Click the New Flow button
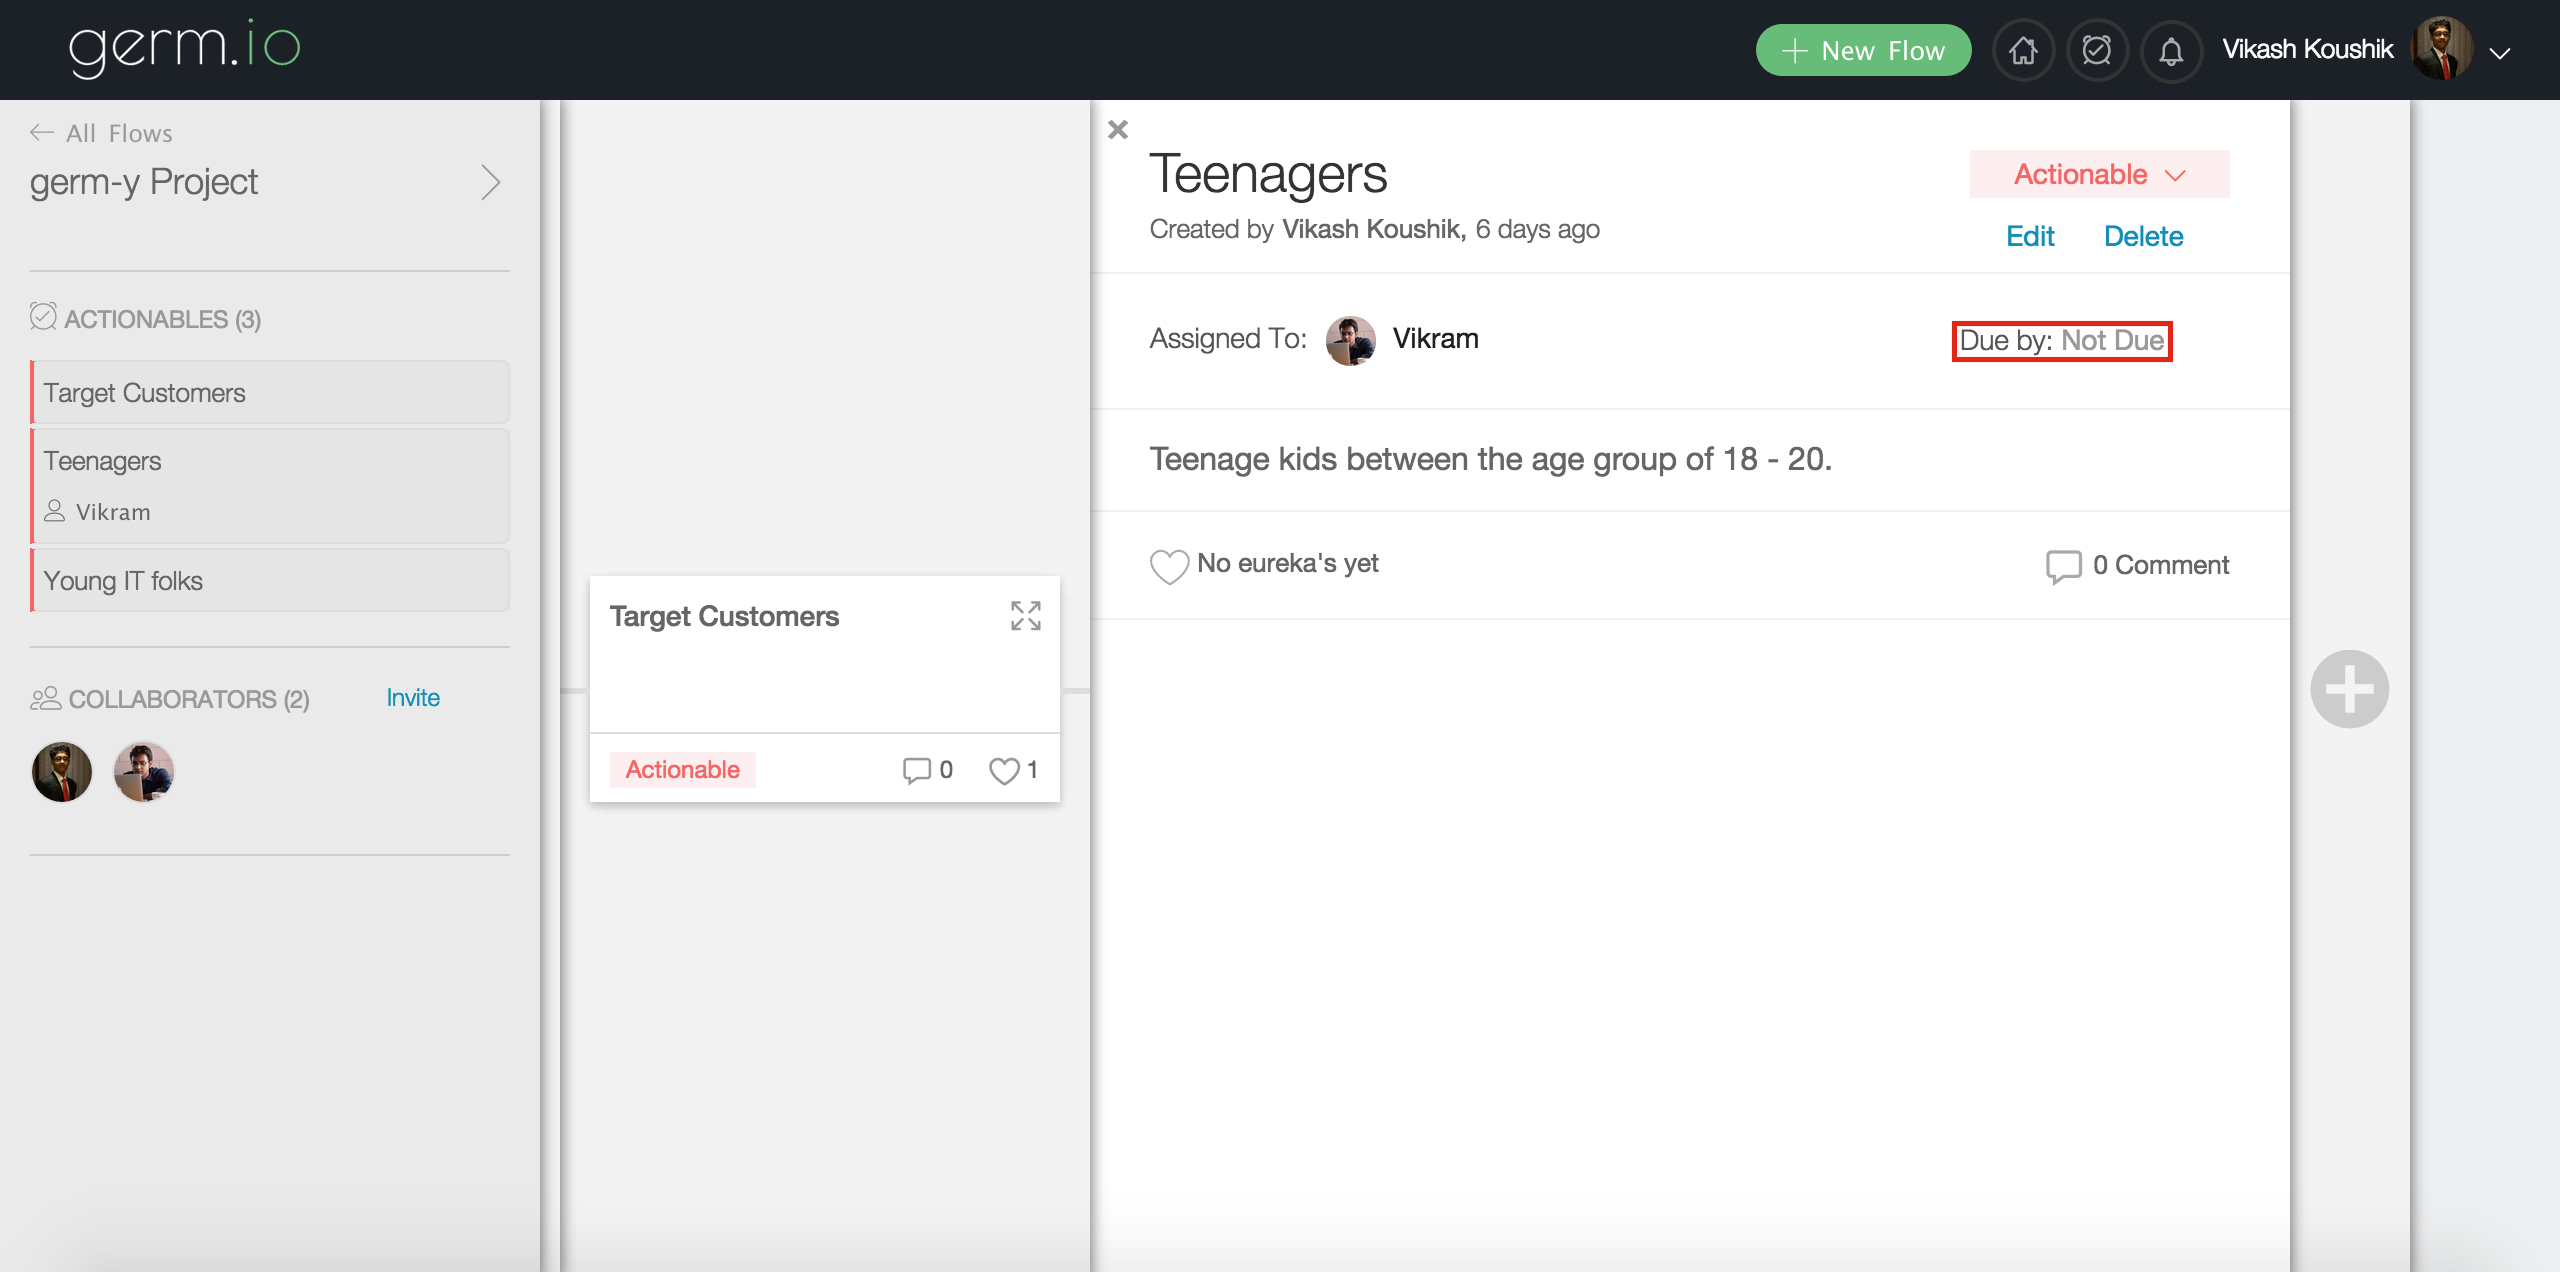This screenshot has height=1272, width=2560. coord(1863,50)
